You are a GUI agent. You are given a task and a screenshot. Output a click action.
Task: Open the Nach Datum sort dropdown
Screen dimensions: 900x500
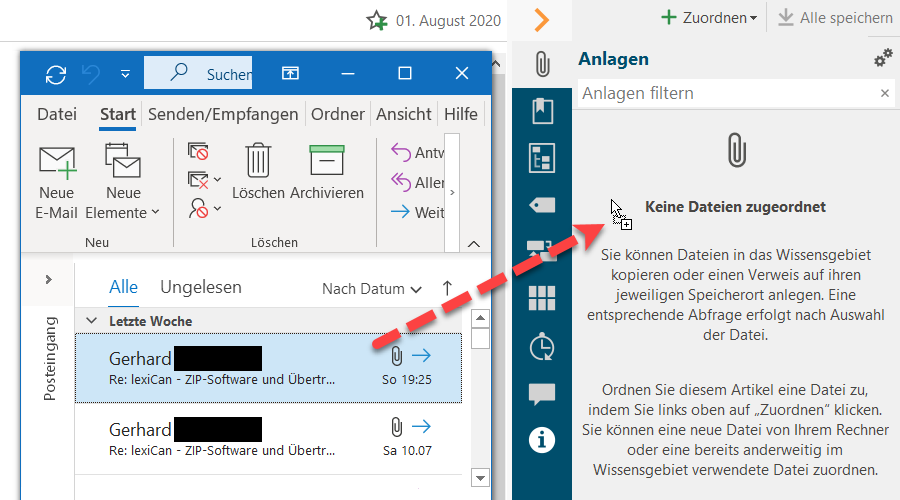click(x=371, y=289)
